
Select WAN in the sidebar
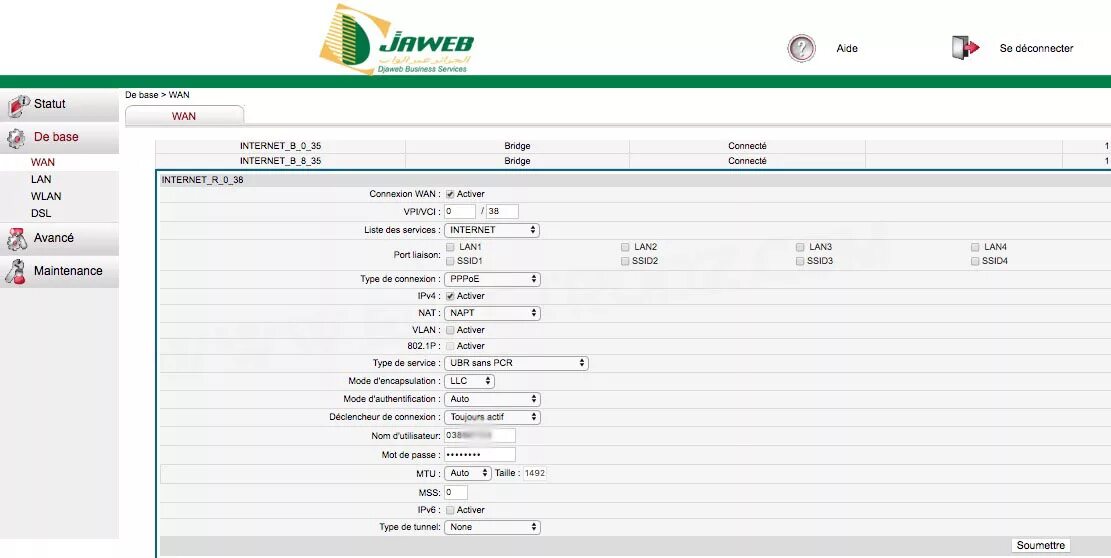pyautogui.click(x=43, y=162)
